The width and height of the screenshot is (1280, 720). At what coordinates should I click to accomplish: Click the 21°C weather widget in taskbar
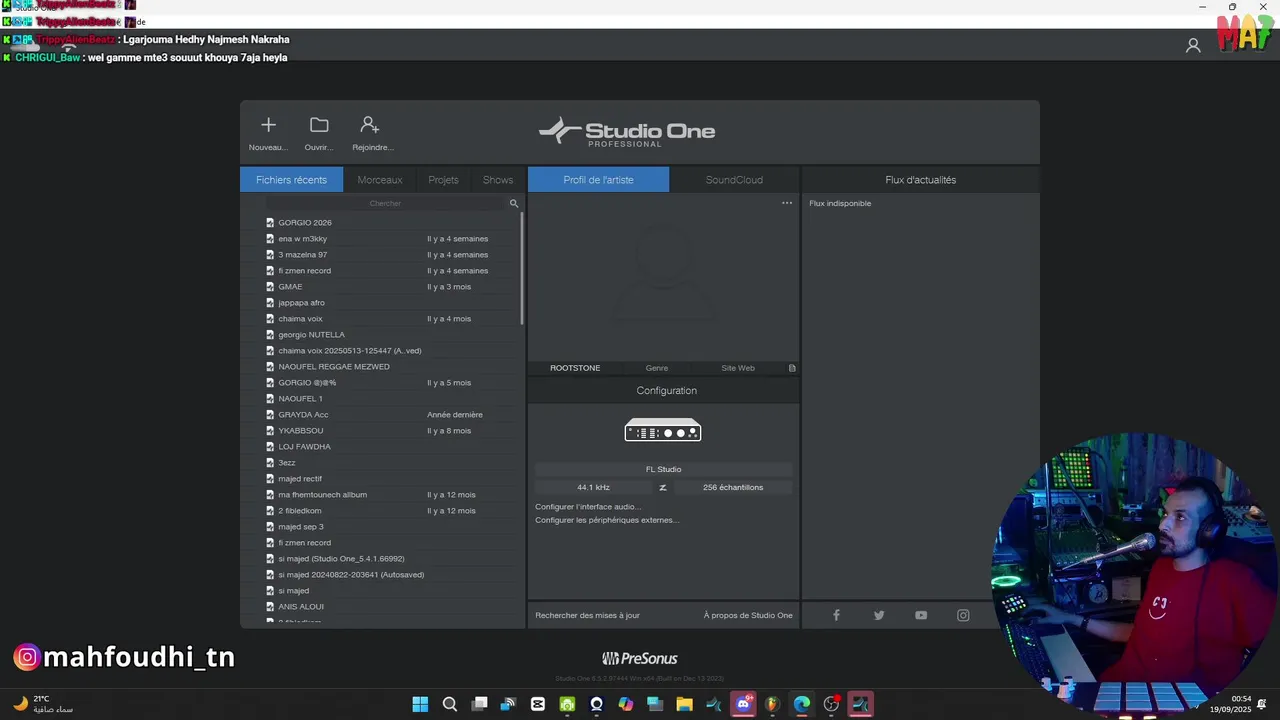tap(42, 704)
